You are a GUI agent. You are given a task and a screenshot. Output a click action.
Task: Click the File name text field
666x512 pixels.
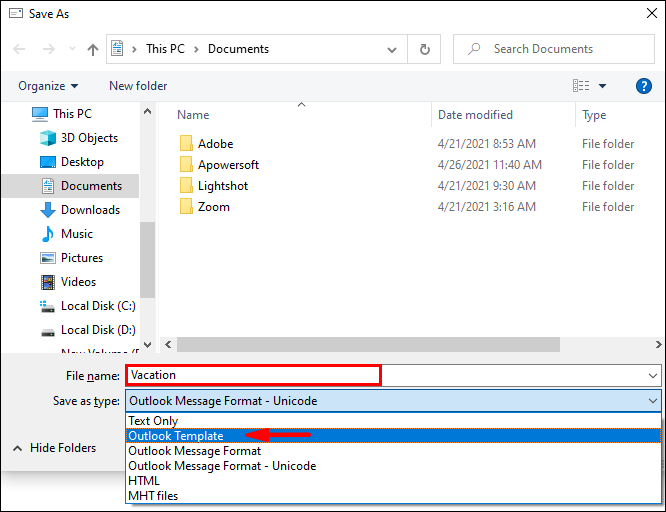[x=254, y=375]
